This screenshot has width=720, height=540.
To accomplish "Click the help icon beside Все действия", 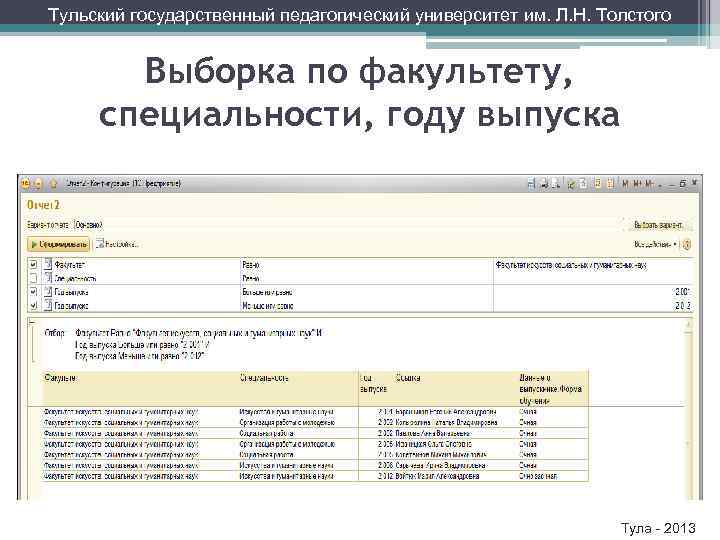I will [686, 245].
